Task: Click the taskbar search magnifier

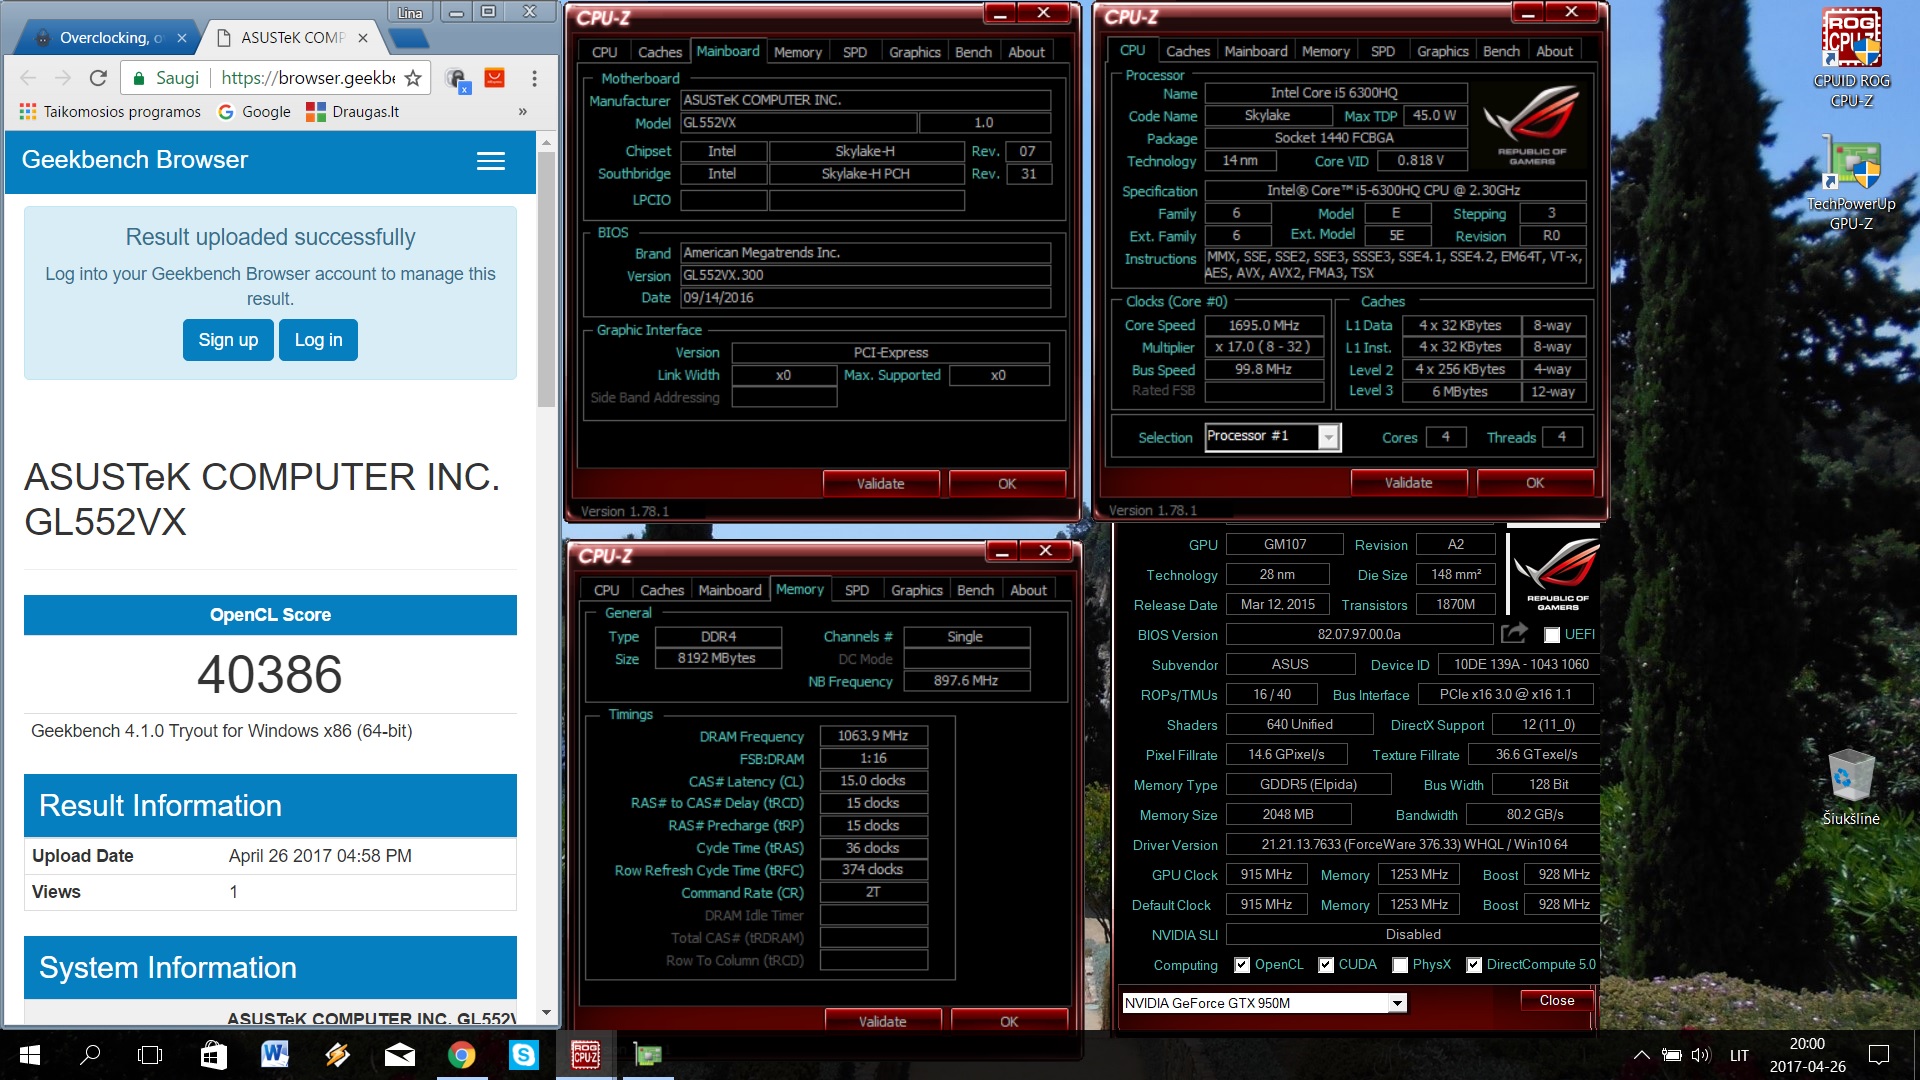Action: click(x=90, y=1054)
